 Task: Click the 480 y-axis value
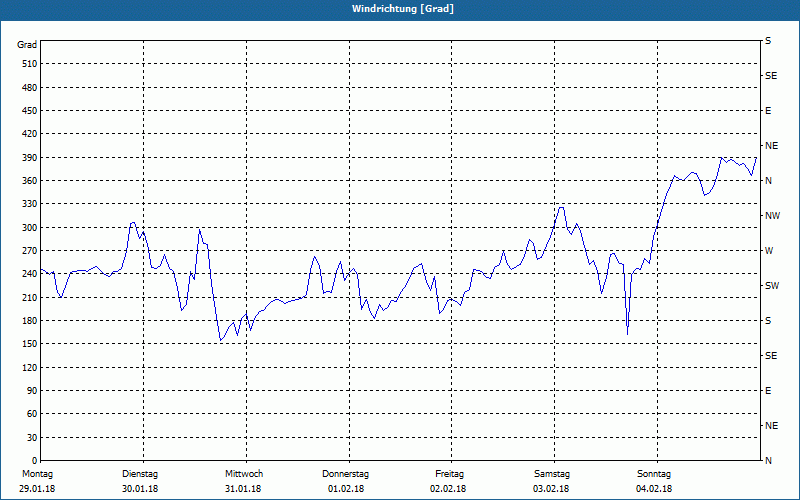tap(30, 87)
